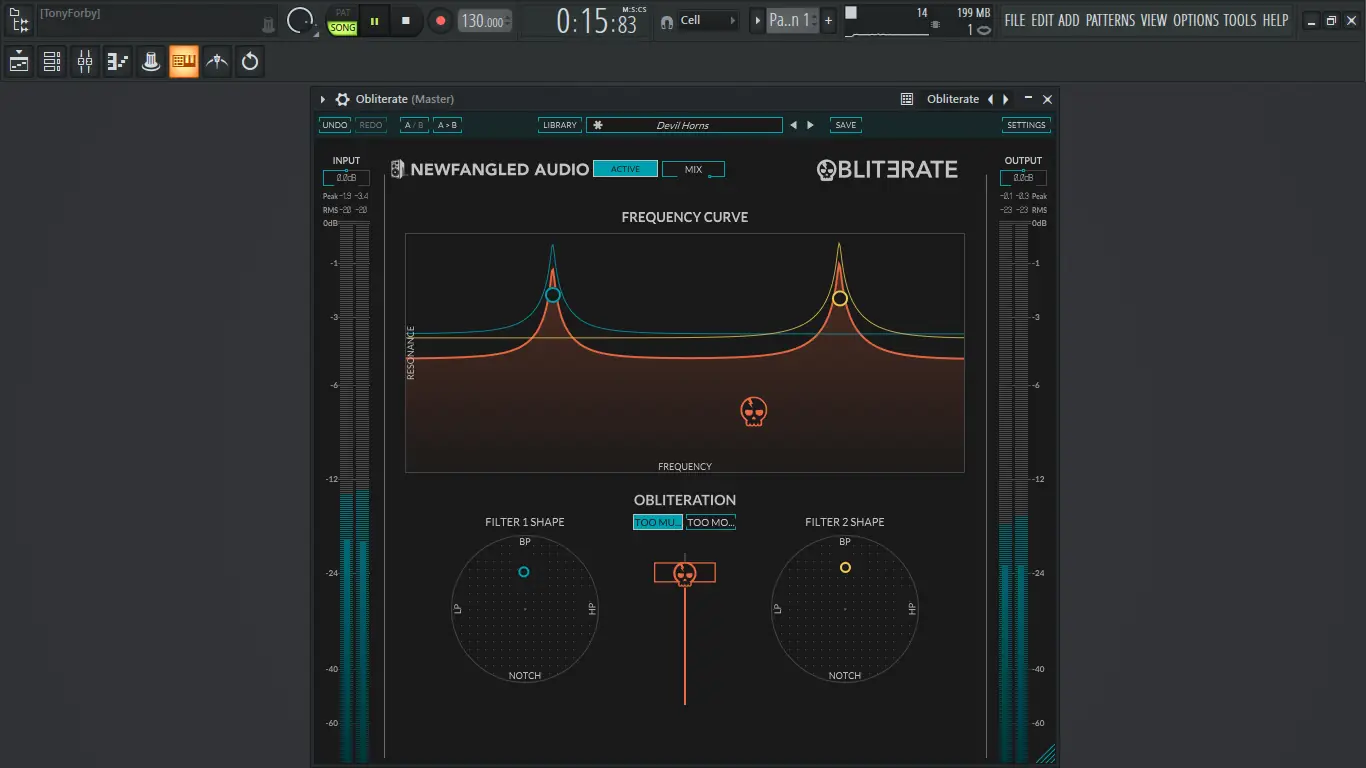Screen dimensions: 1366x768
Task: Click the Obliterate skull logo
Action: click(826, 170)
